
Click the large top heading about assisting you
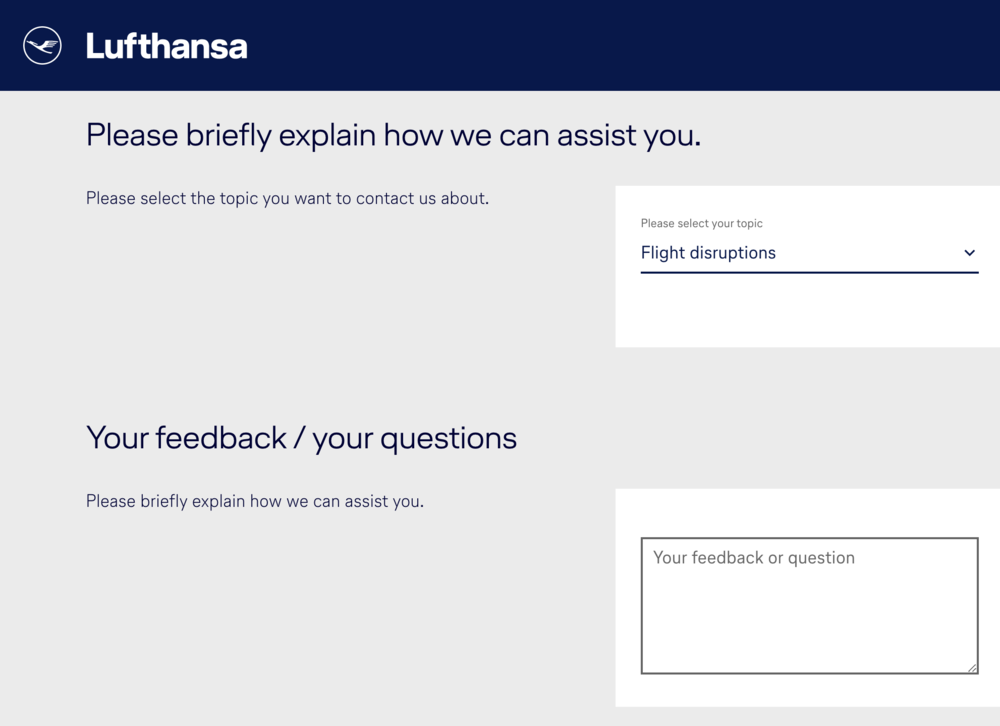393,135
